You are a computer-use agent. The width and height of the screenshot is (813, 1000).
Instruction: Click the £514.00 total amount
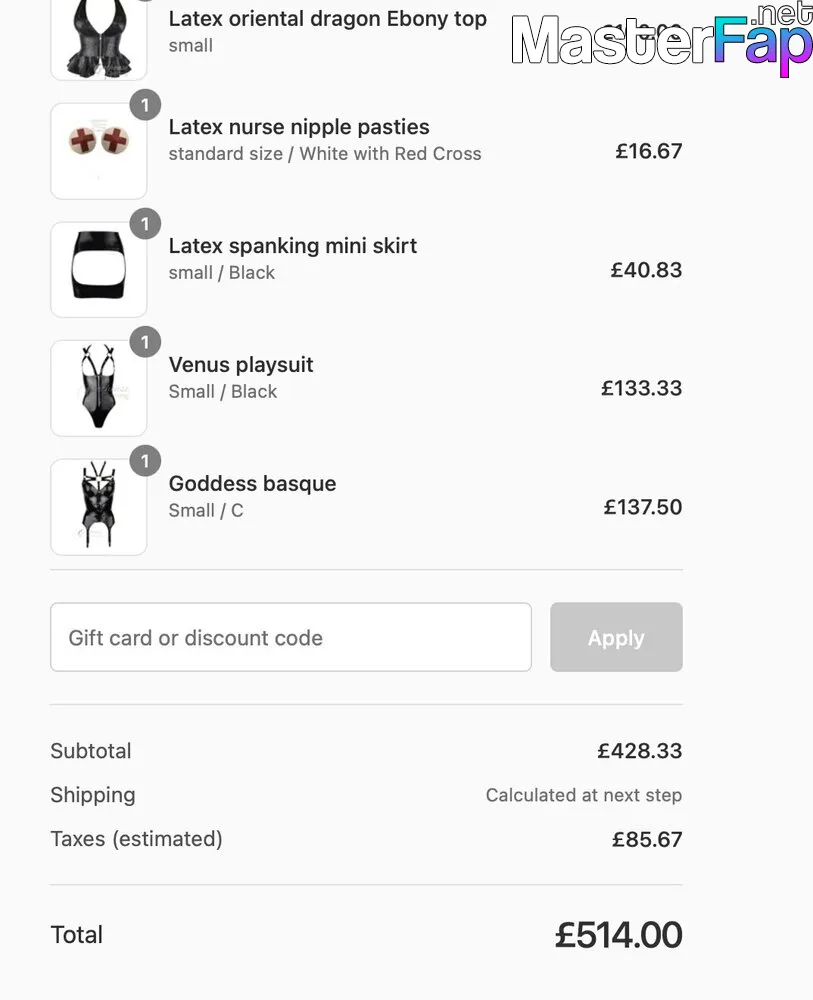(619, 935)
